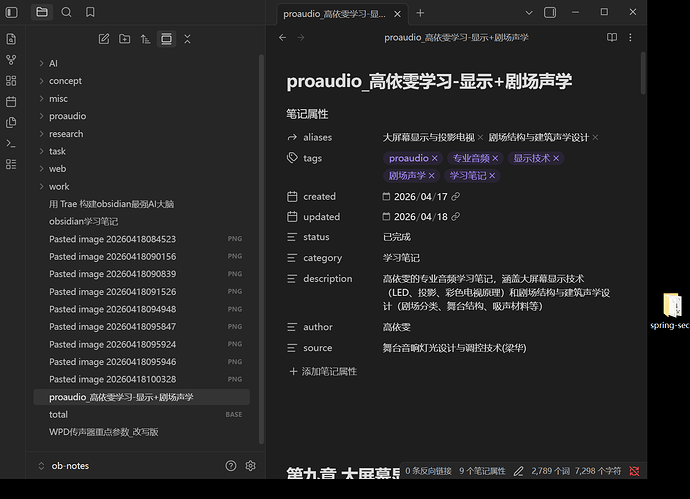
Task: Expand the AI folder
Action: point(41,63)
